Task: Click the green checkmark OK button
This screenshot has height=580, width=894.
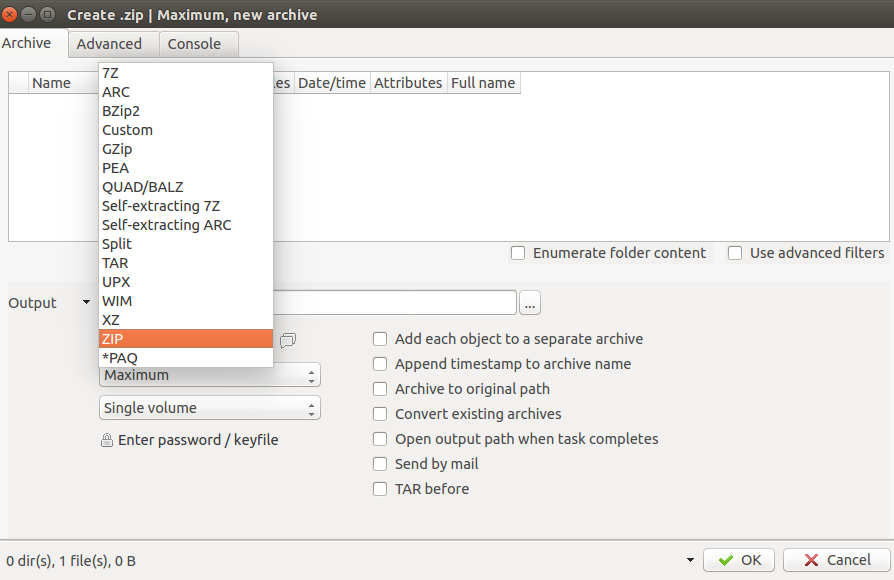Action: (739, 560)
